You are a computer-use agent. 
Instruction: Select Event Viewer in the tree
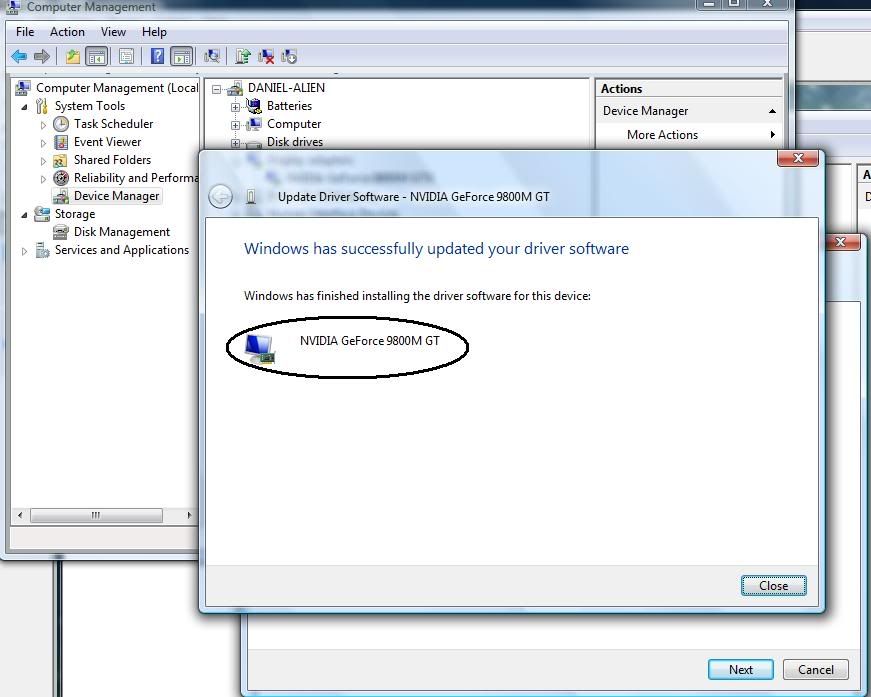(x=107, y=142)
